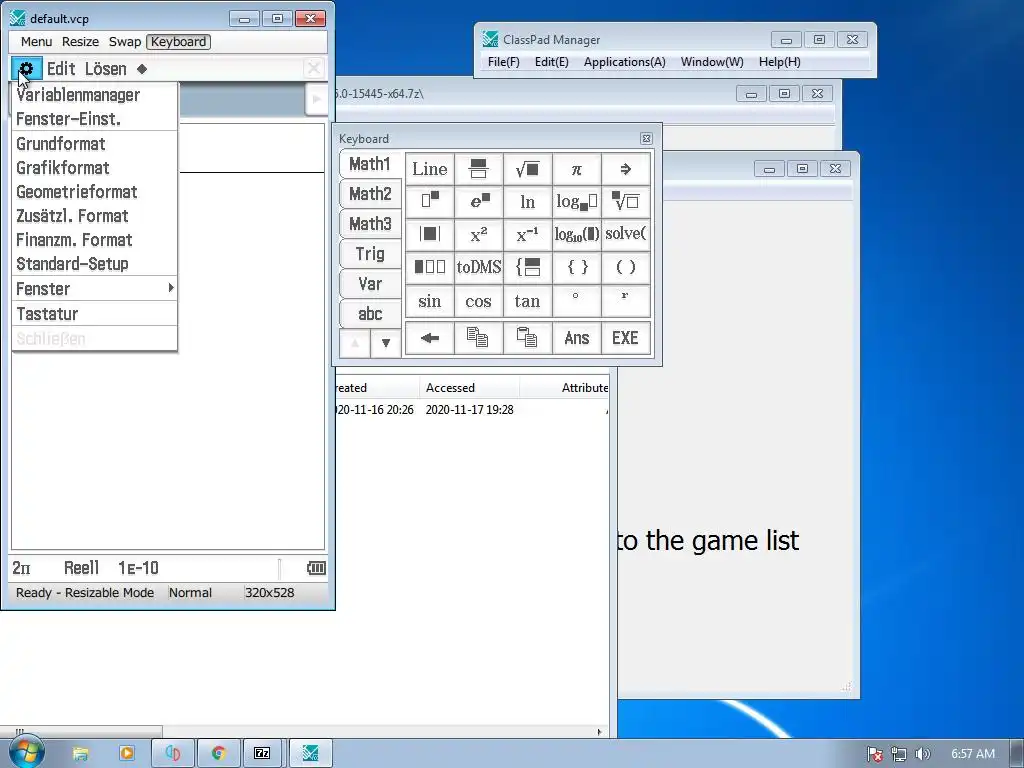Screen dimensions: 1024x768
Task: Insert pi symbol from keyboard
Action: coord(577,169)
